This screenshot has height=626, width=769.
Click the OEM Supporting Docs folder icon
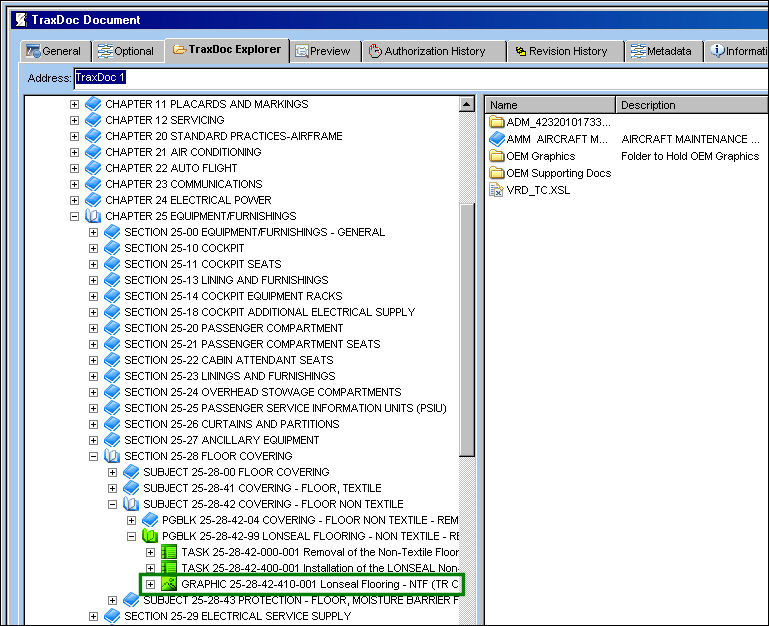[497, 173]
